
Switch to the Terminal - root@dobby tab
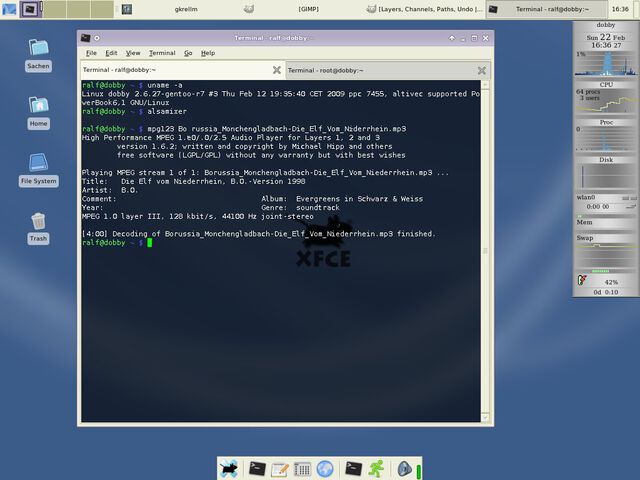[x=388, y=70]
